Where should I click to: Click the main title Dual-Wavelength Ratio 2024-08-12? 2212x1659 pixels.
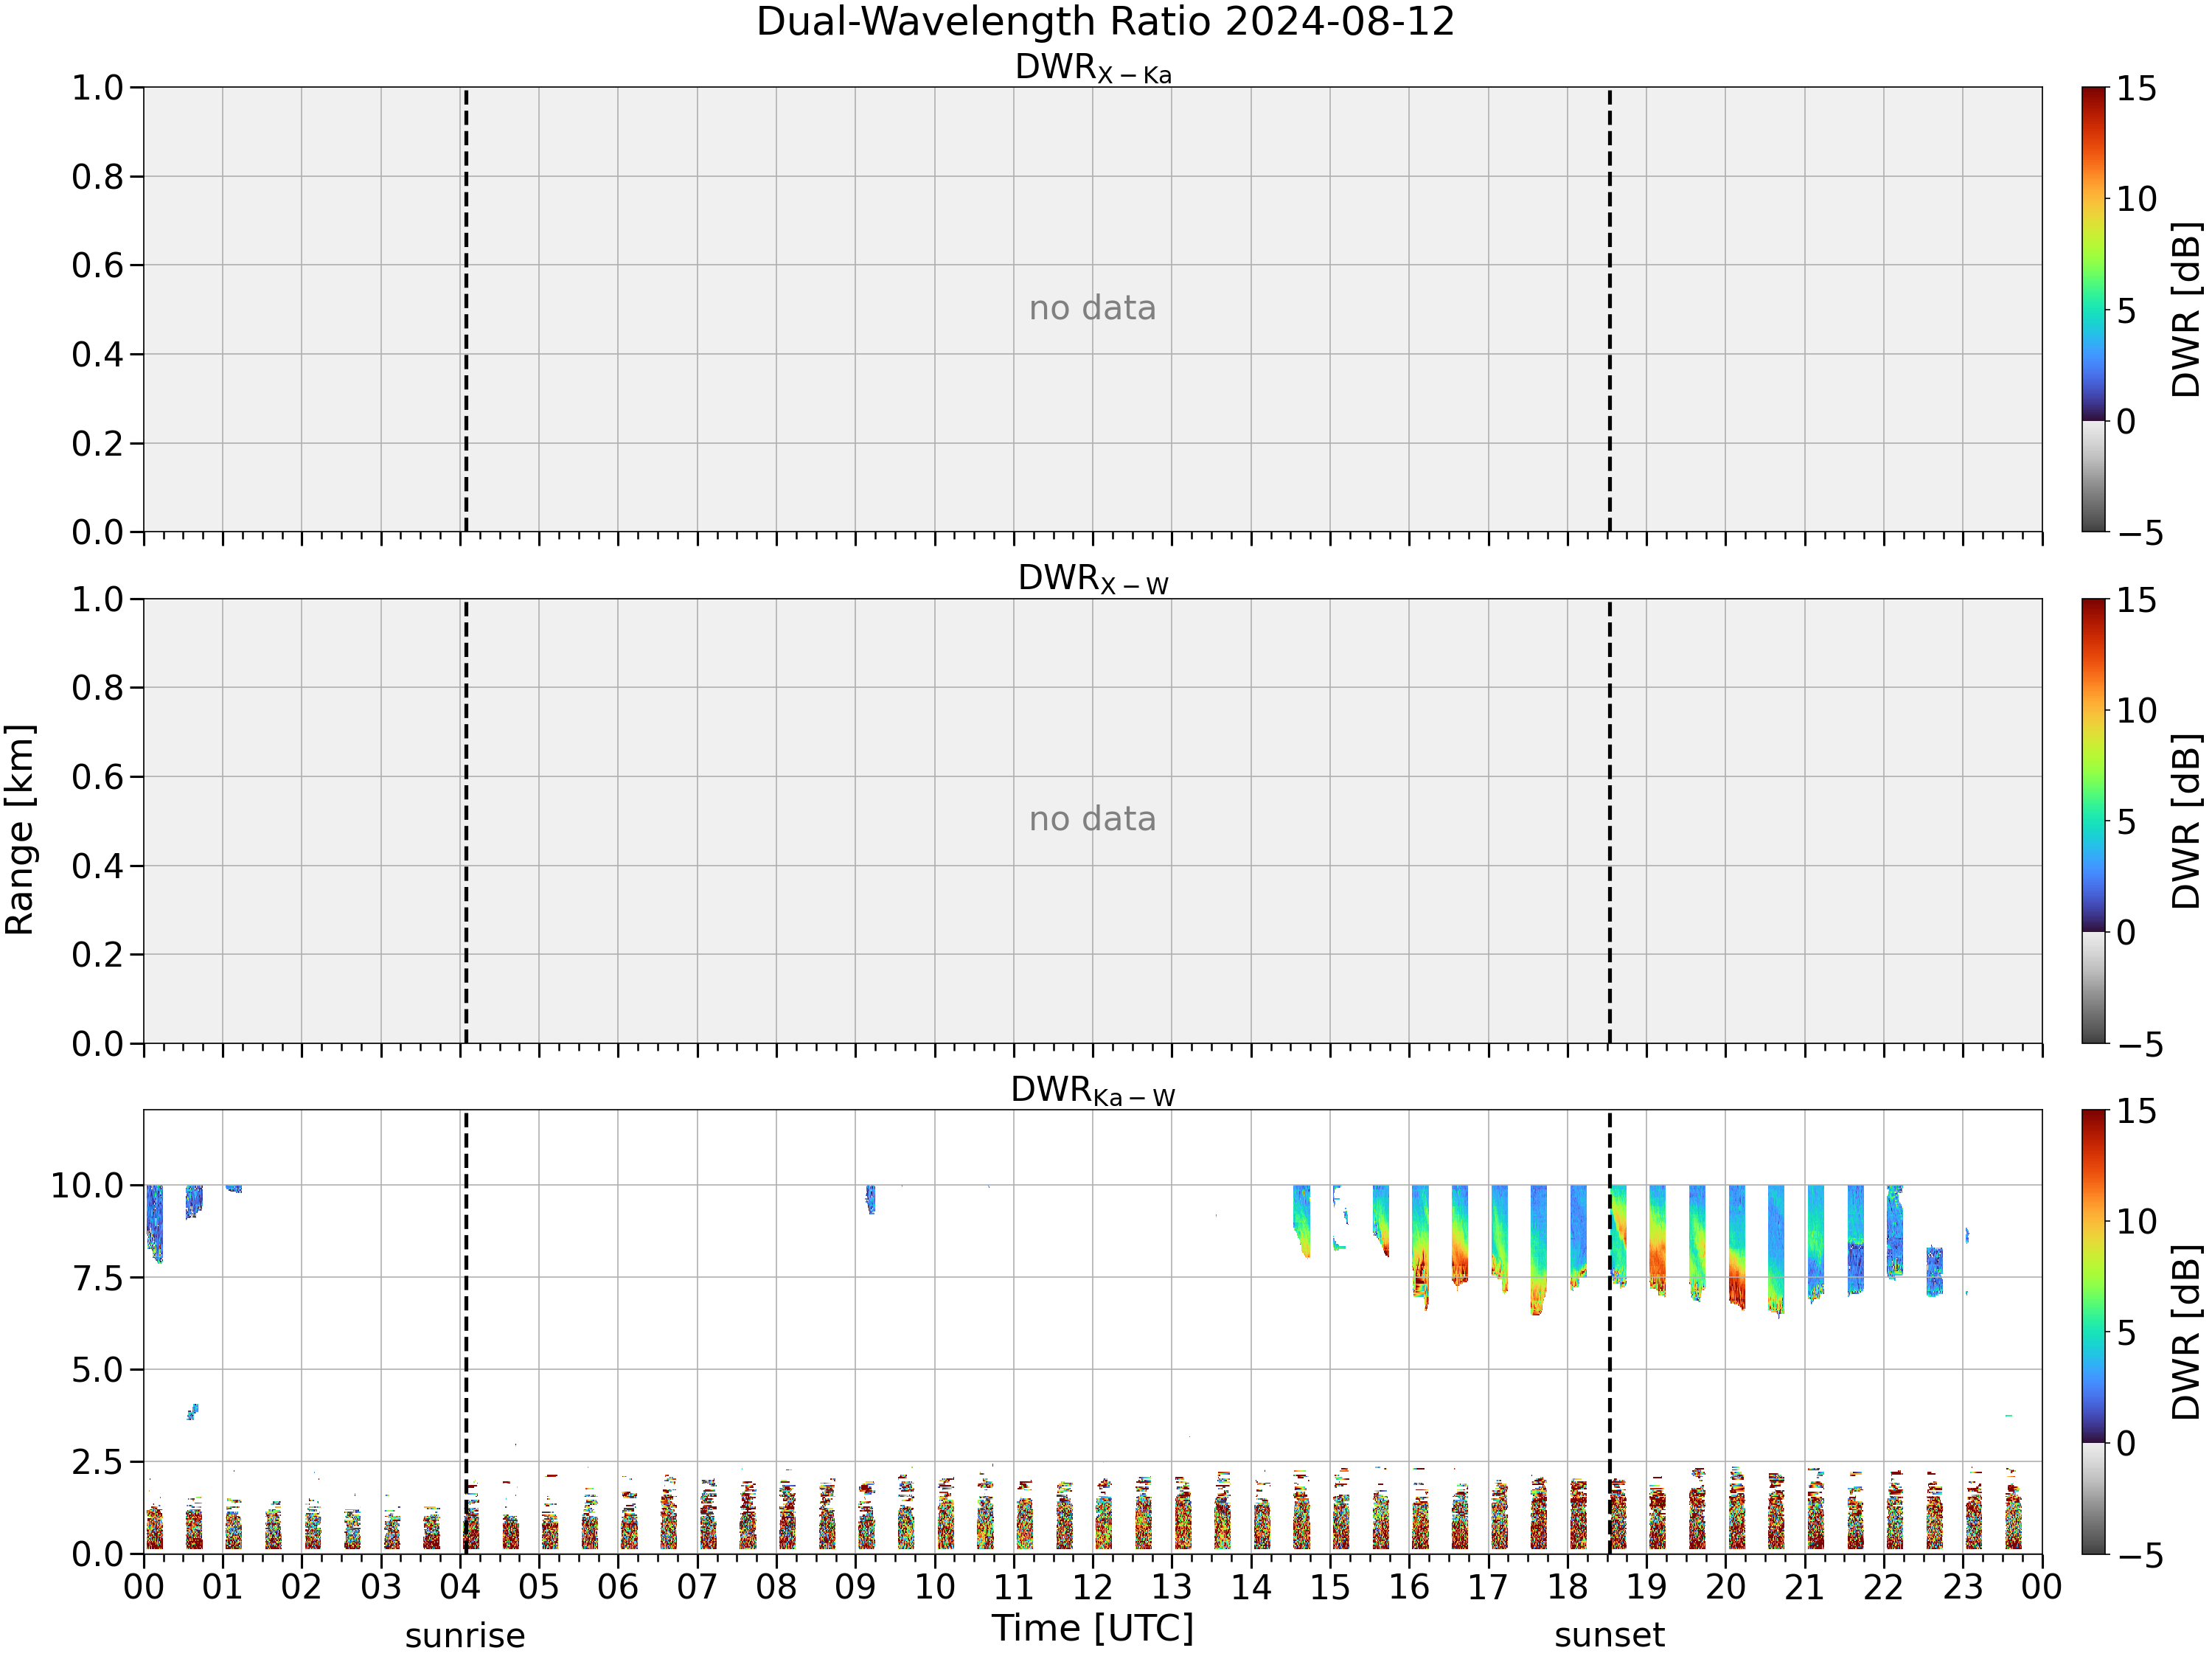[x=1105, y=21]
